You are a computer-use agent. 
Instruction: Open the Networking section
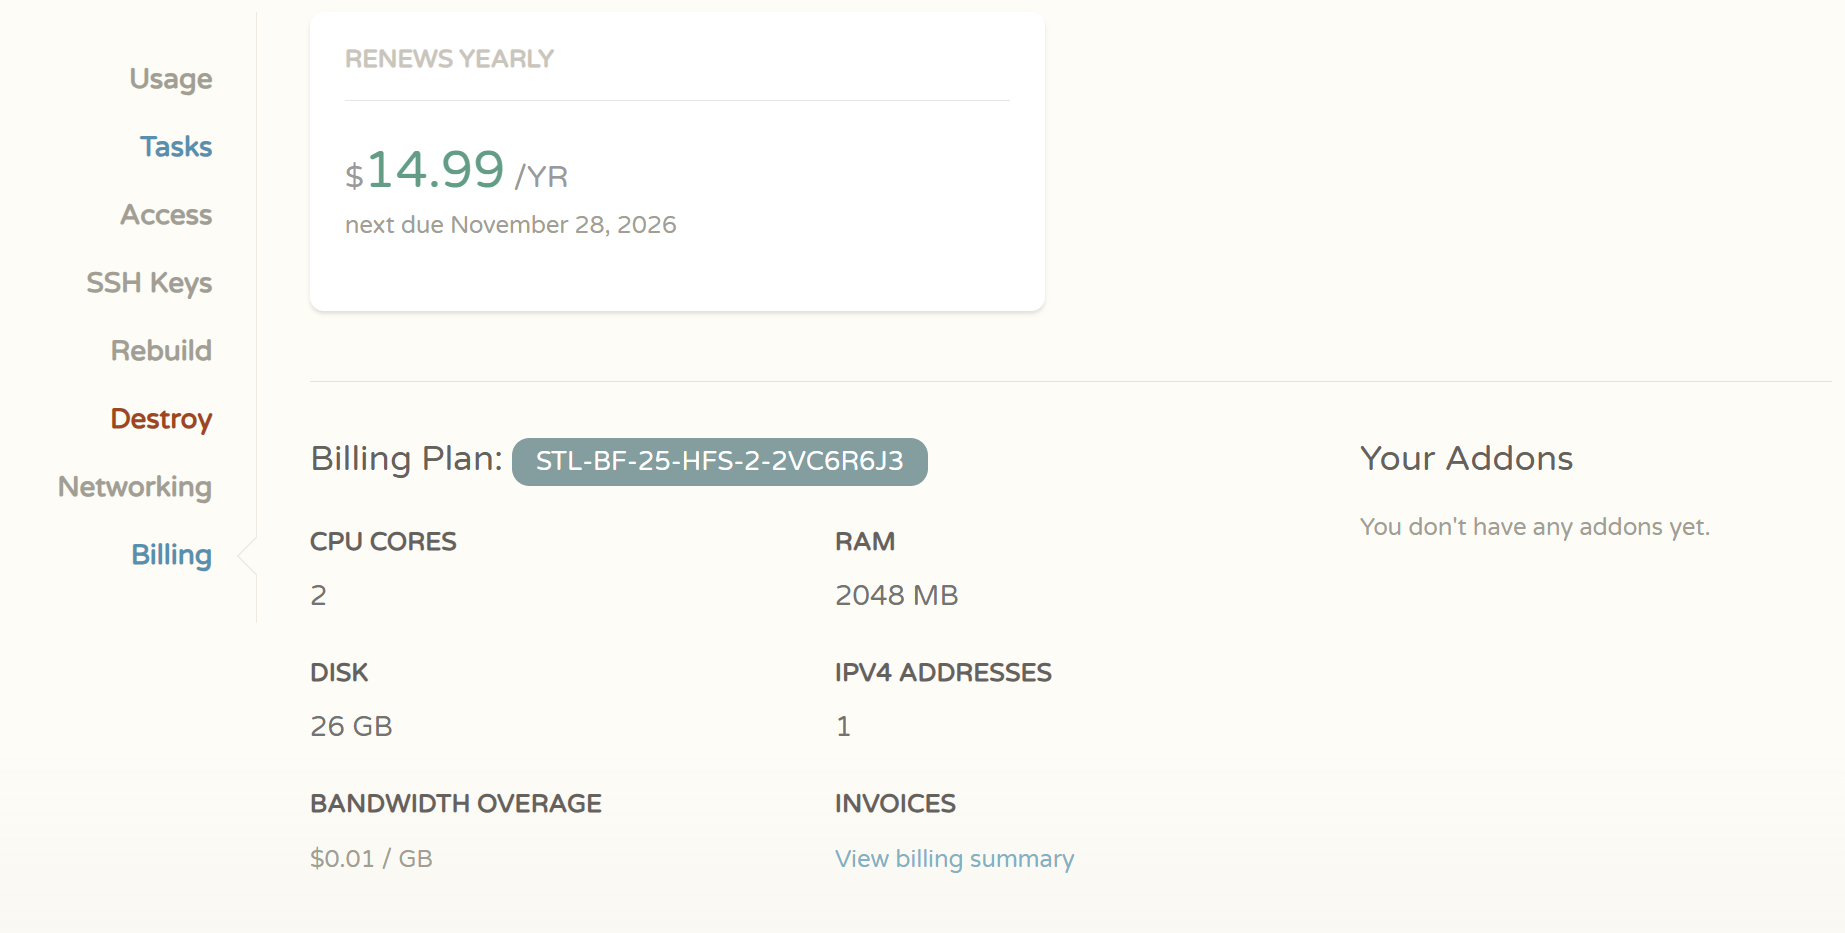point(135,487)
